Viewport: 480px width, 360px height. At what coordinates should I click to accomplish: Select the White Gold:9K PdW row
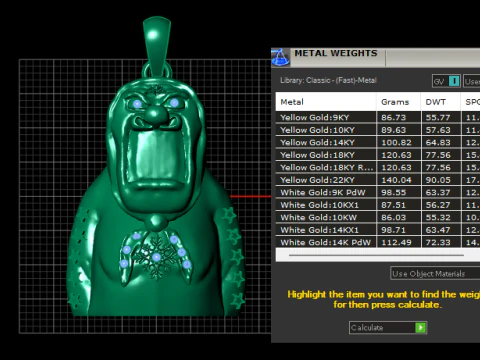coord(378,192)
